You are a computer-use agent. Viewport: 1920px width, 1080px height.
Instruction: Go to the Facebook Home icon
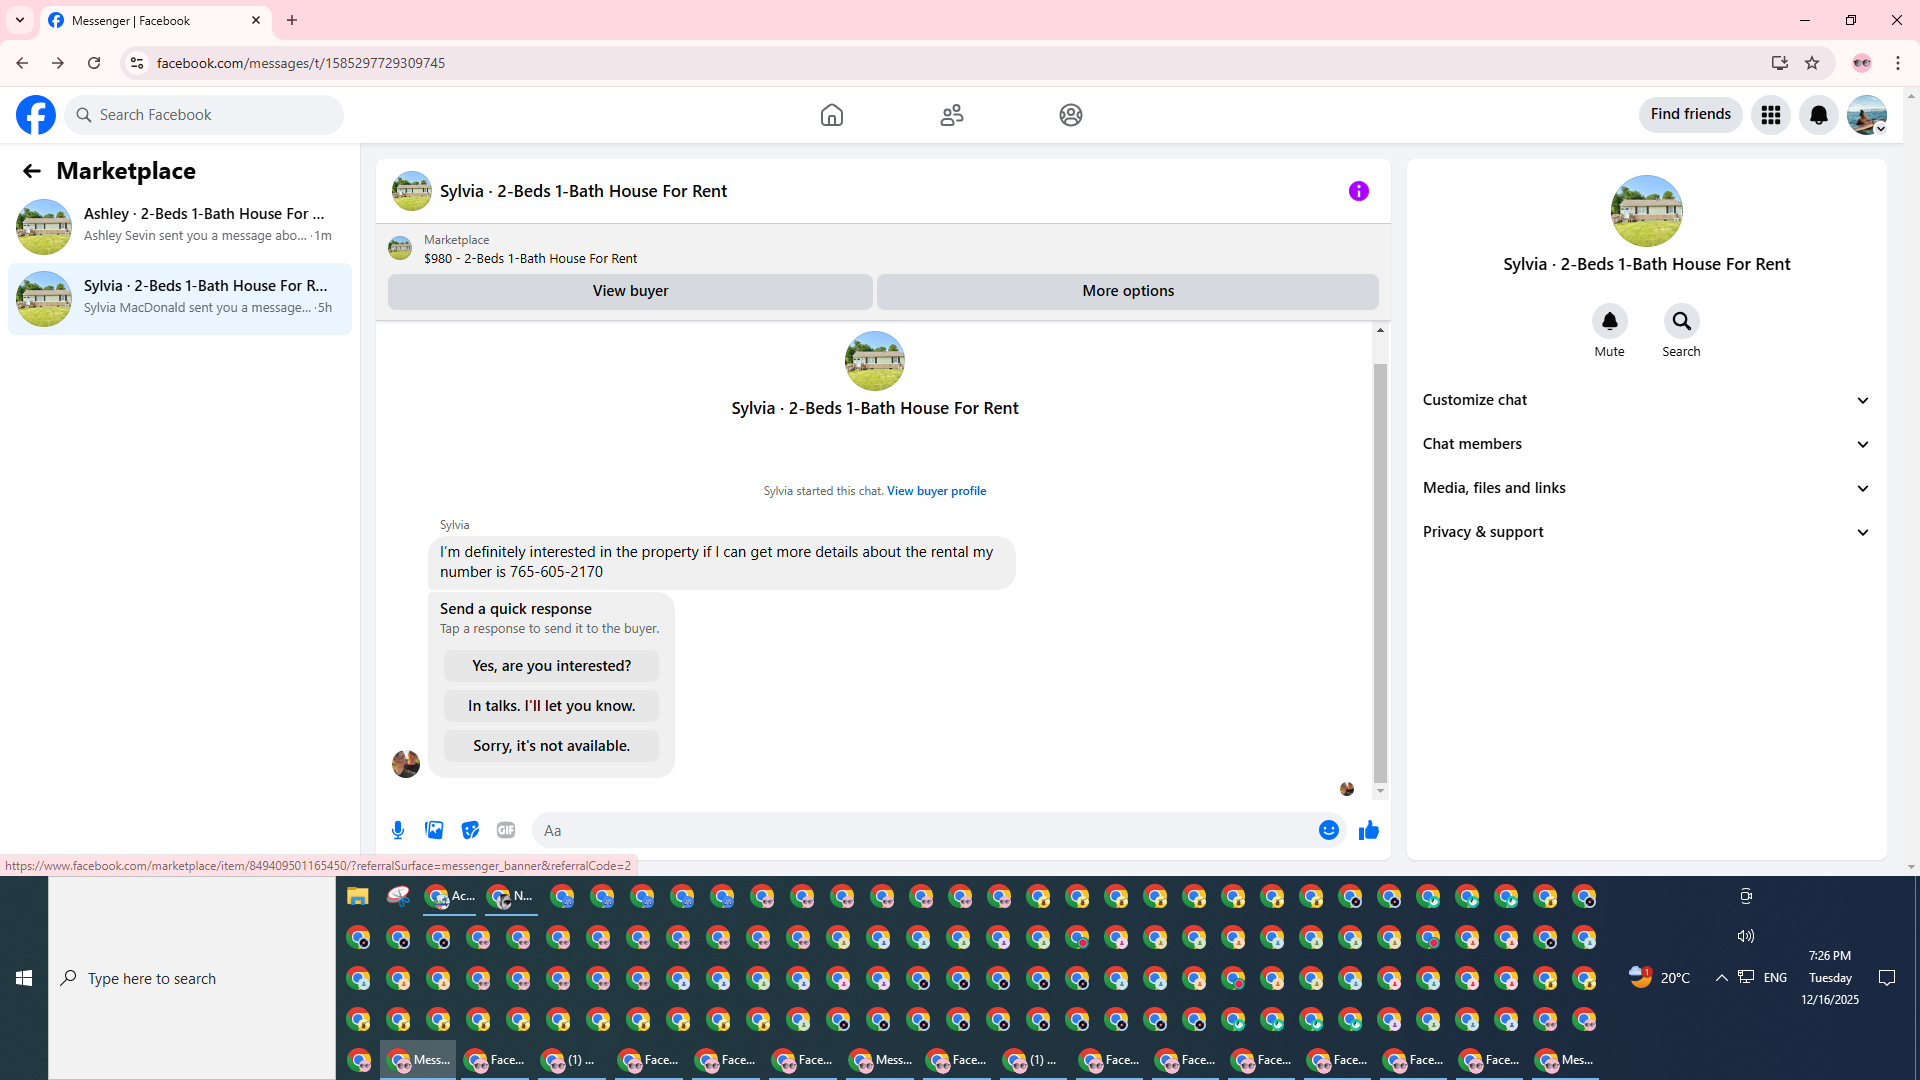[x=831, y=115]
